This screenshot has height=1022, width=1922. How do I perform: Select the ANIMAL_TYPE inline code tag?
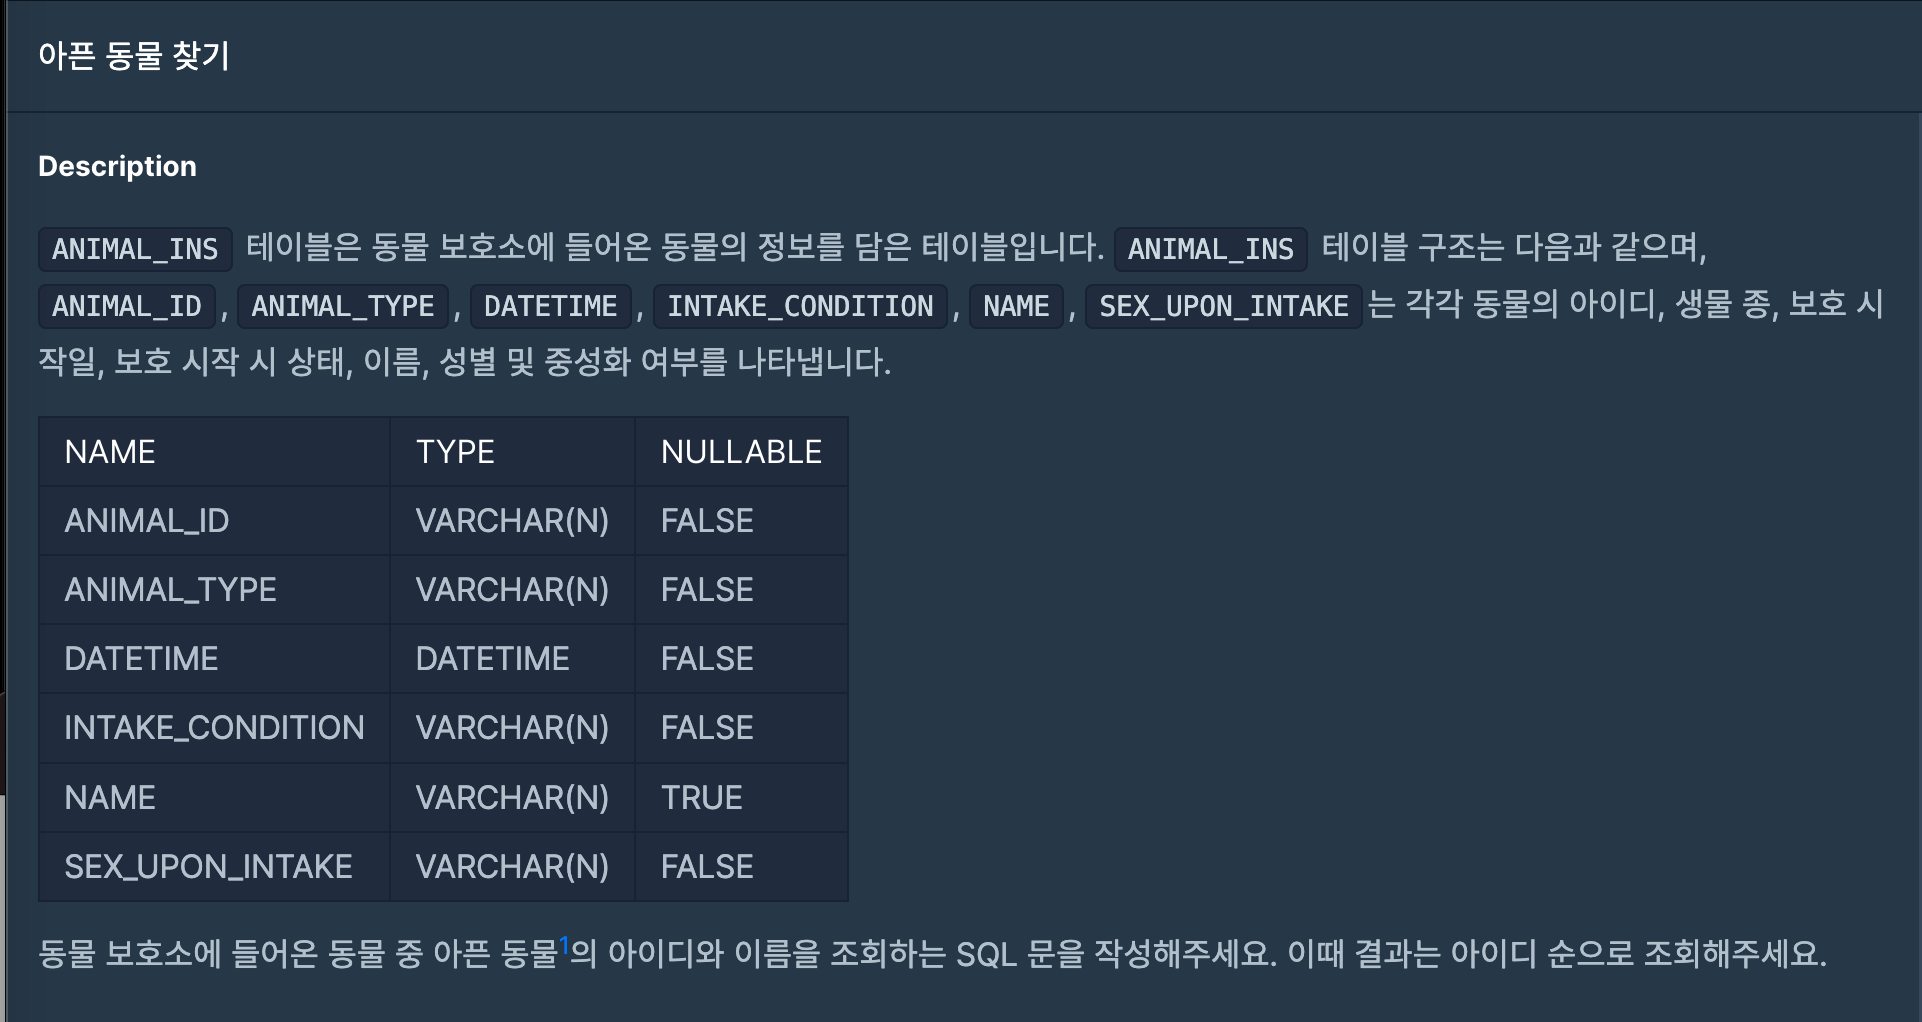(x=343, y=306)
